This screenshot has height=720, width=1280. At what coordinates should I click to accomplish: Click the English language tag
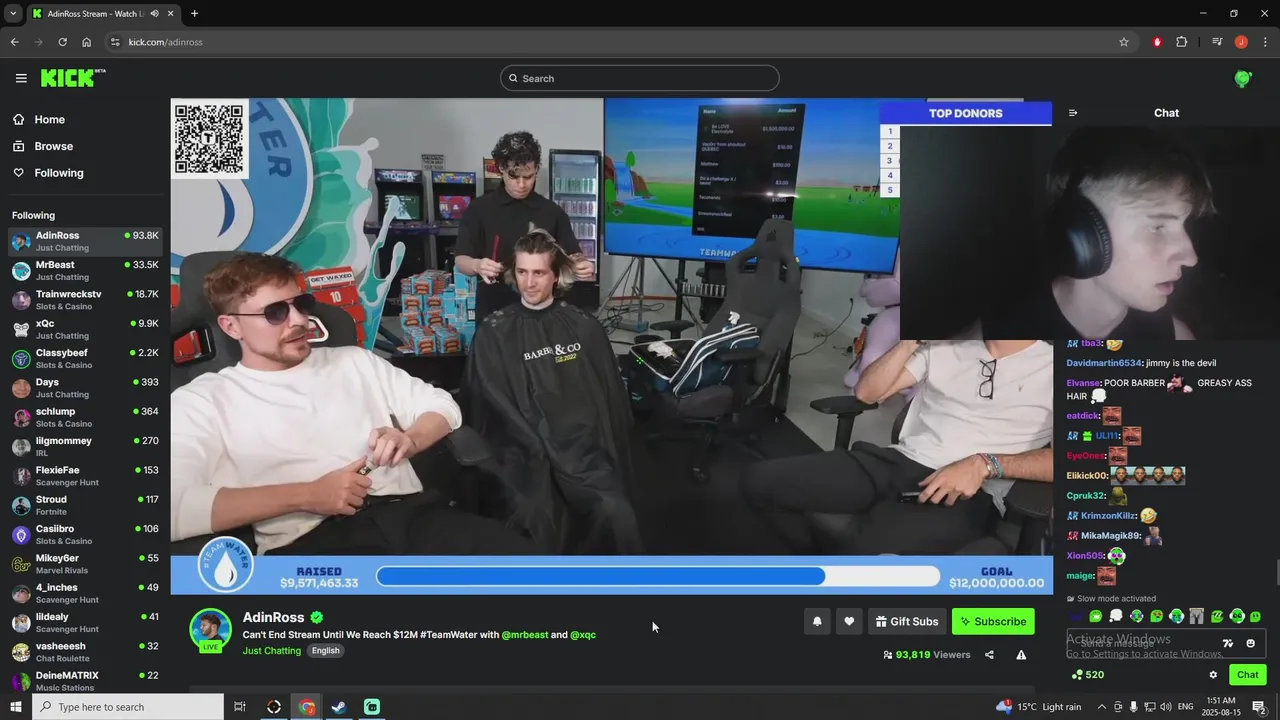[x=325, y=651]
